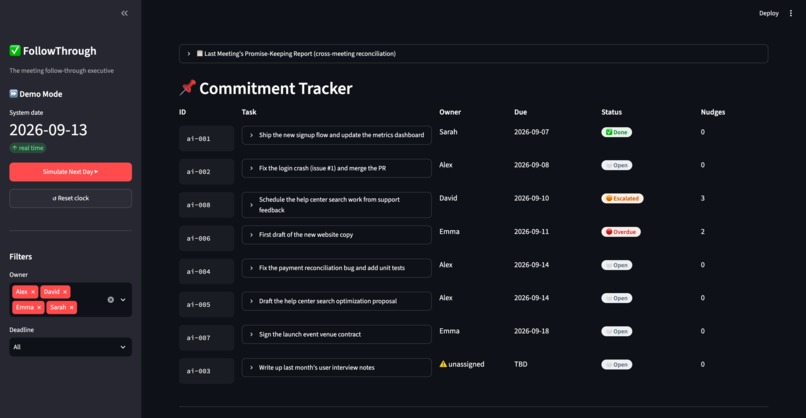Click the Status column header
Viewport: 806px width, 418px height.
[x=612, y=112]
